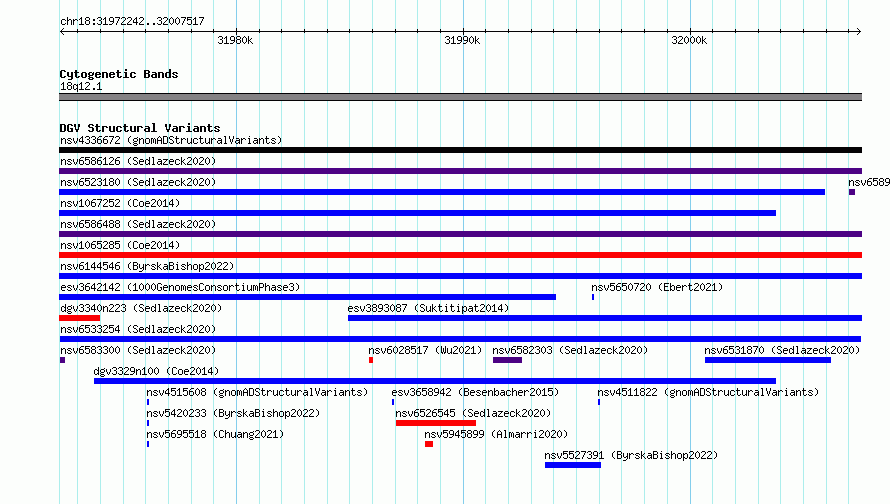Open esv3658942 (Besenbacher2015) label
This screenshot has width=890, height=504.
pyautogui.click(x=475, y=392)
